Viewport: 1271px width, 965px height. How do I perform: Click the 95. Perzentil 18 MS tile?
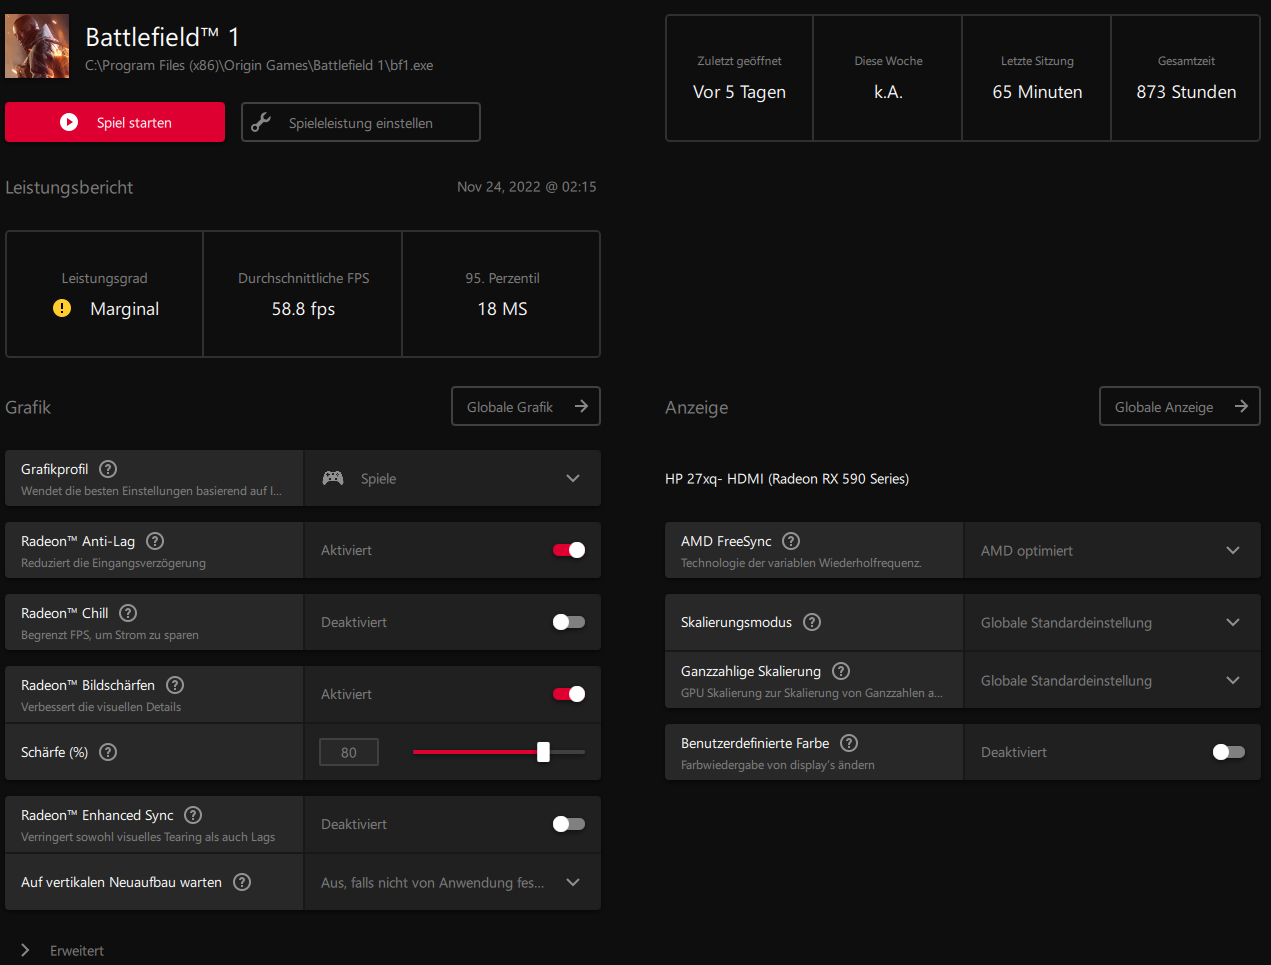click(502, 294)
